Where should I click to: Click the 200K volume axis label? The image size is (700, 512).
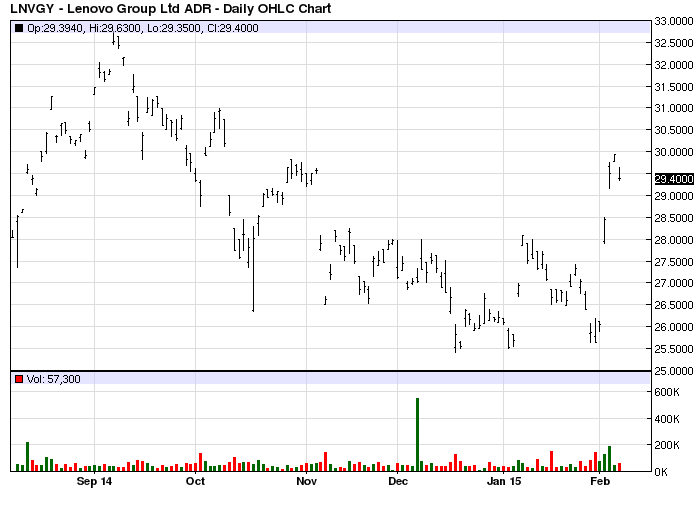(668, 445)
